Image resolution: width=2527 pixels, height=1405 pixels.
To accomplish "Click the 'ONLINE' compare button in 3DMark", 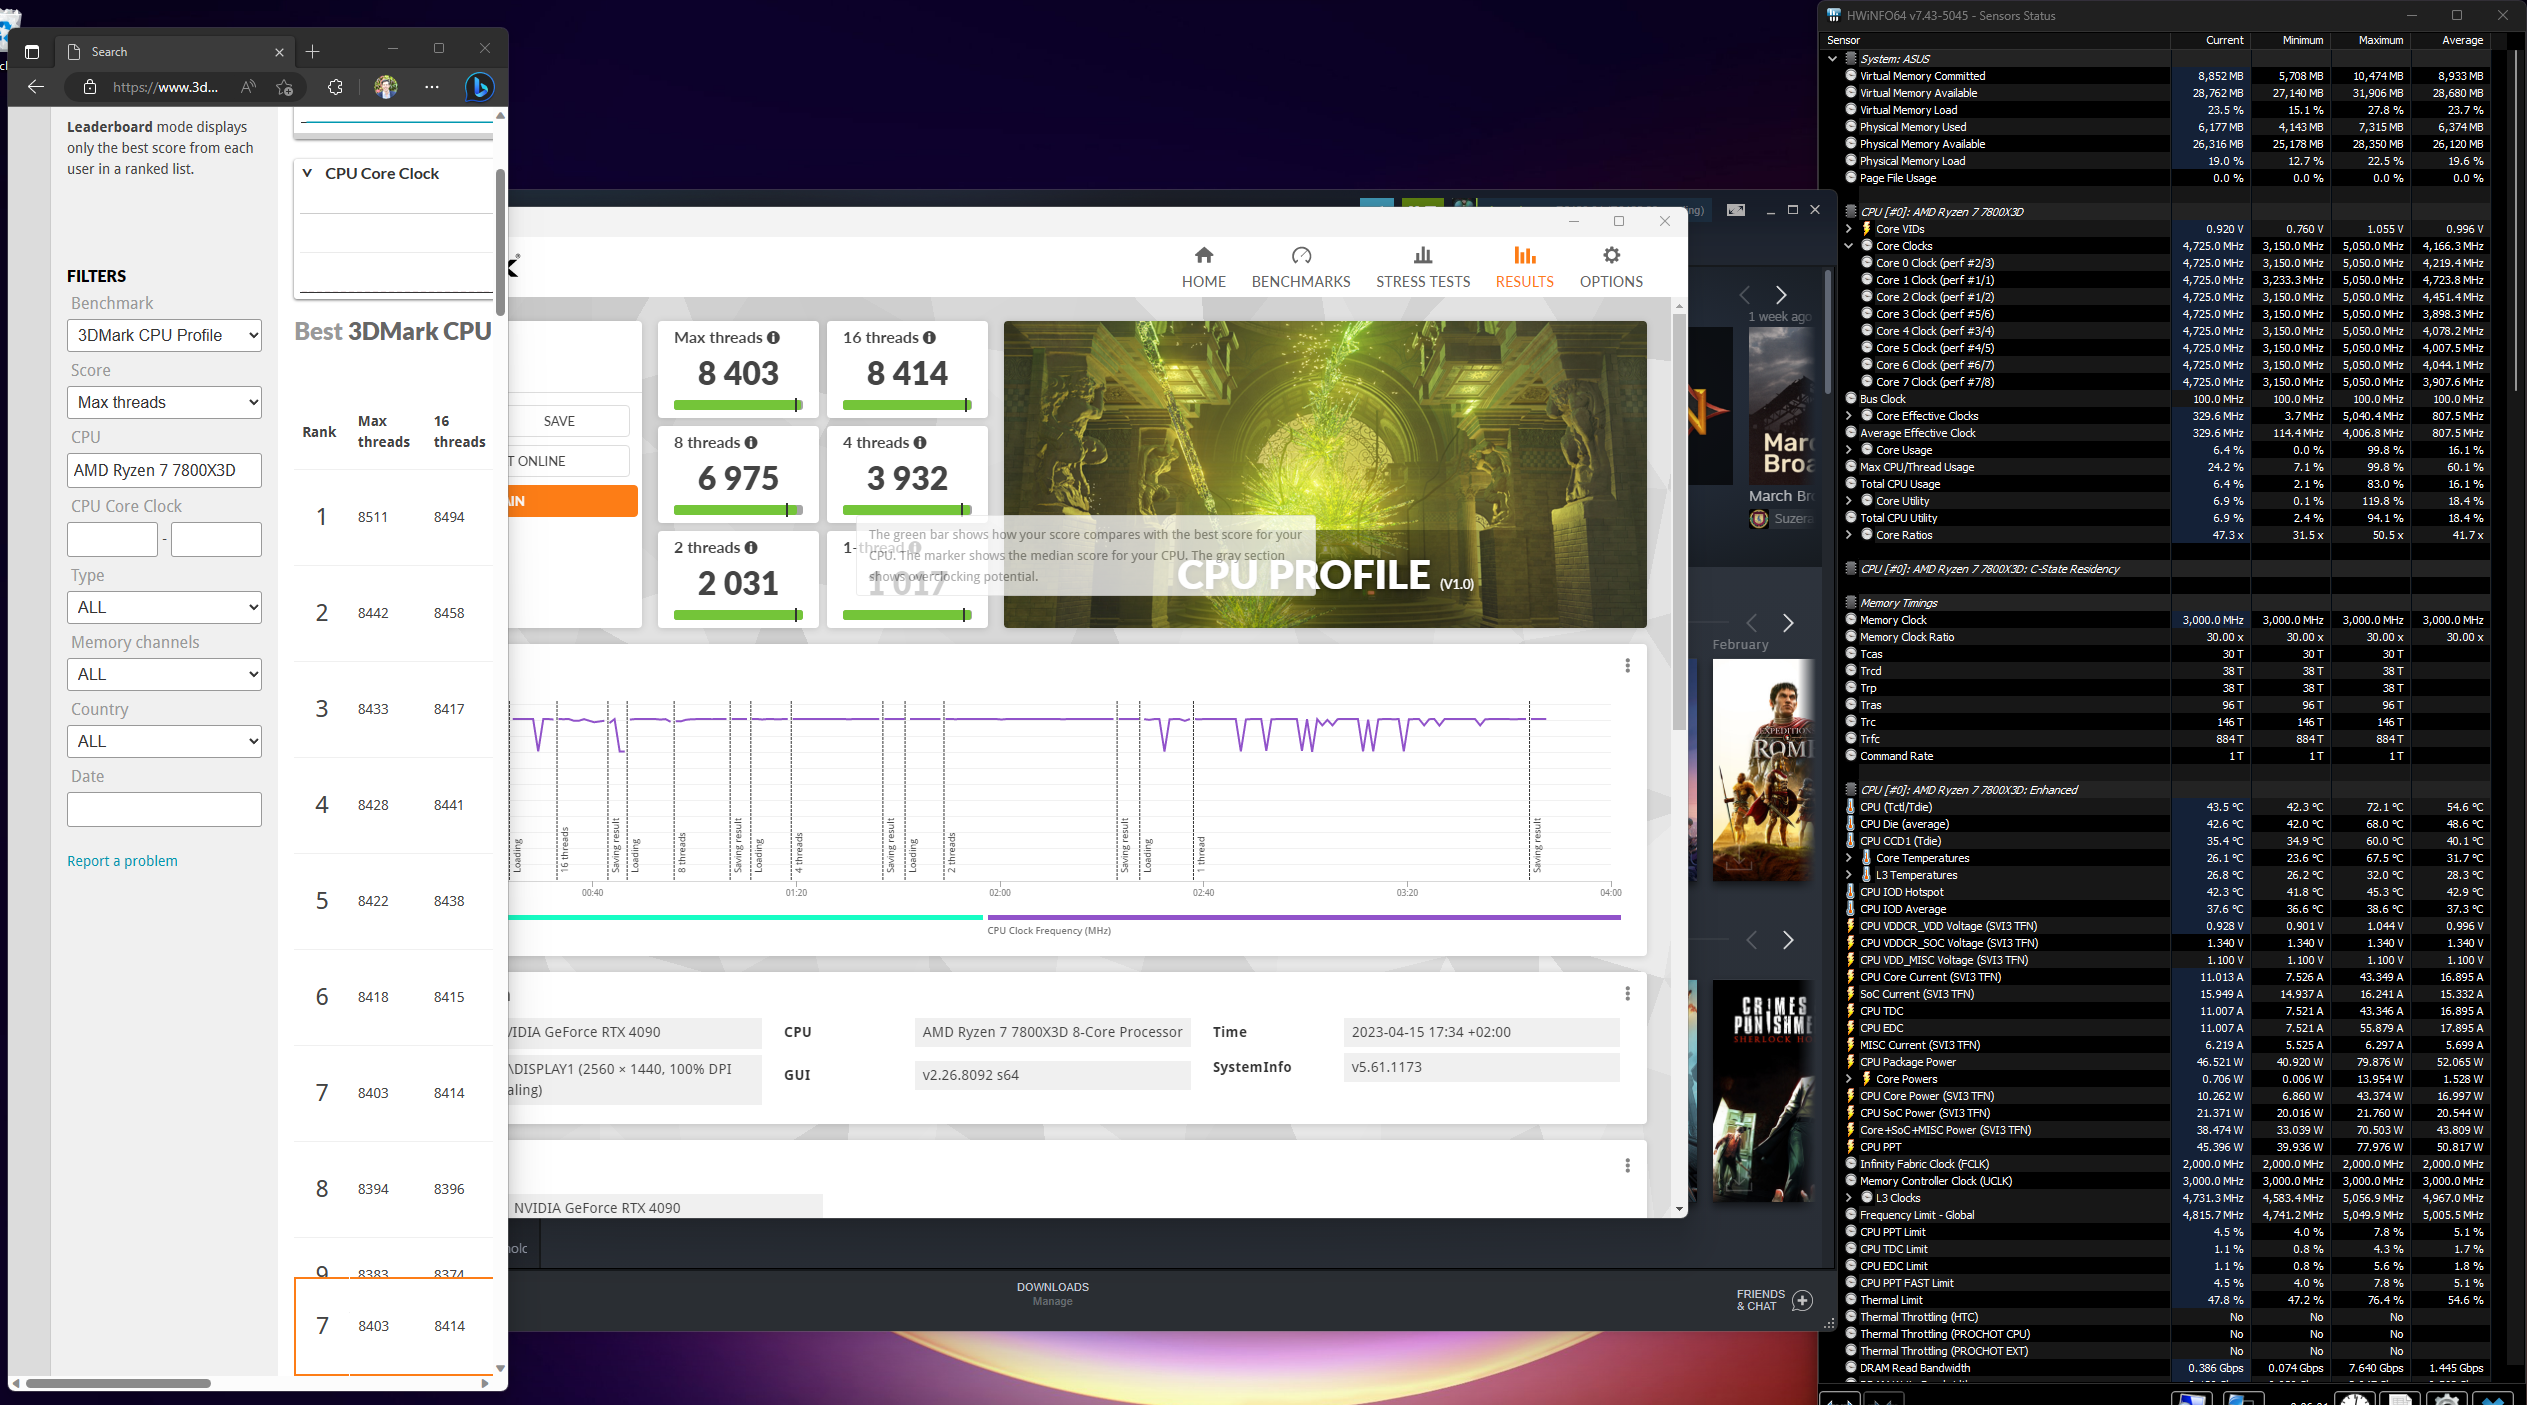I will (569, 461).
